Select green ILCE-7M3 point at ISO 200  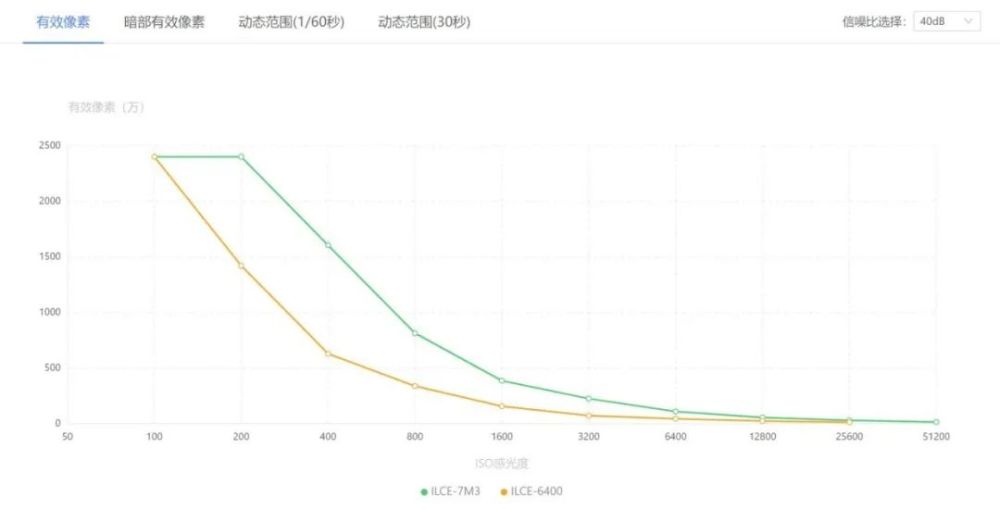pos(241,157)
